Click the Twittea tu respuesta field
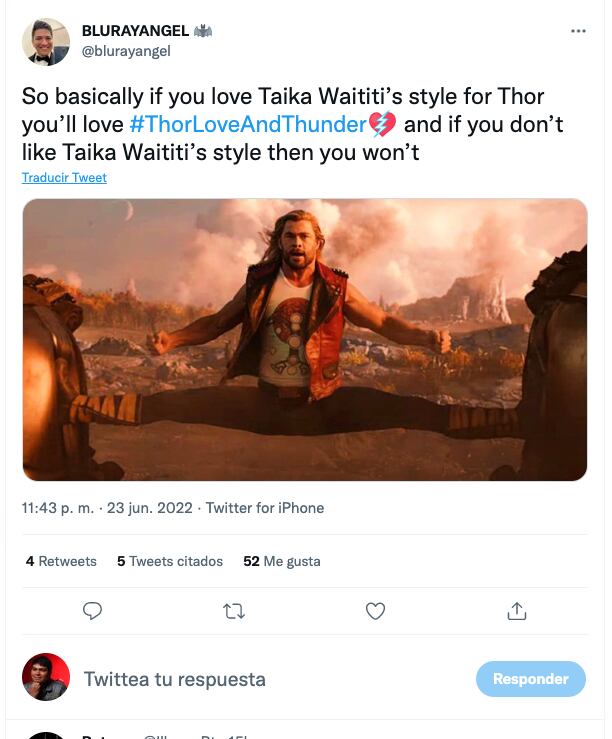Image resolution: width=612 pixels, height=739 pixels. (175, 679)
